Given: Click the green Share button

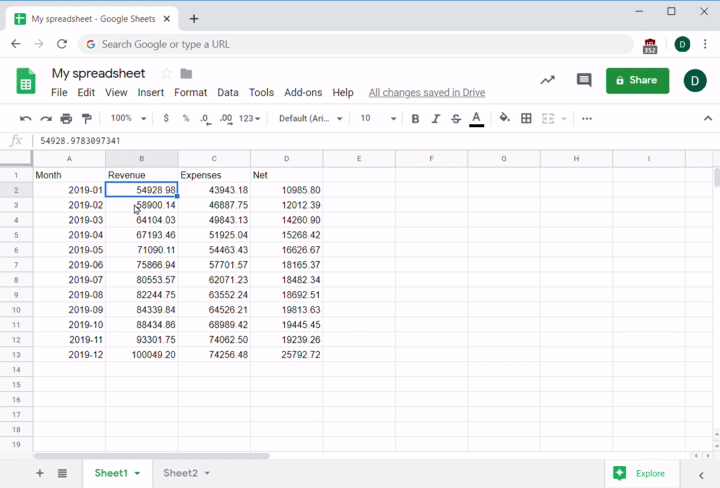Looking at the screenshot, I should 637,80.
